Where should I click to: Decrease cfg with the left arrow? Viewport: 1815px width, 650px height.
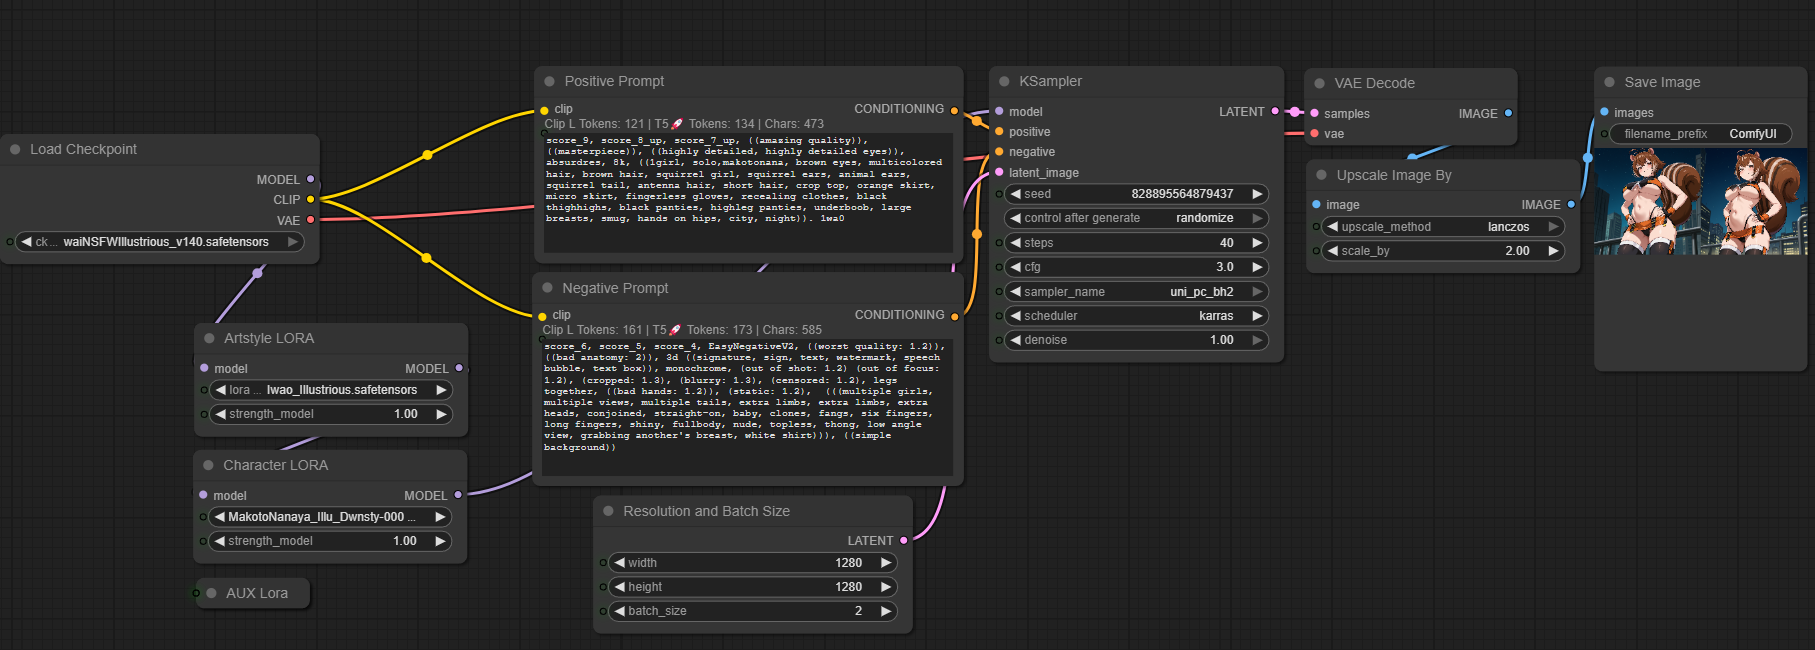pyautogui.click(x=1016, y=267)
